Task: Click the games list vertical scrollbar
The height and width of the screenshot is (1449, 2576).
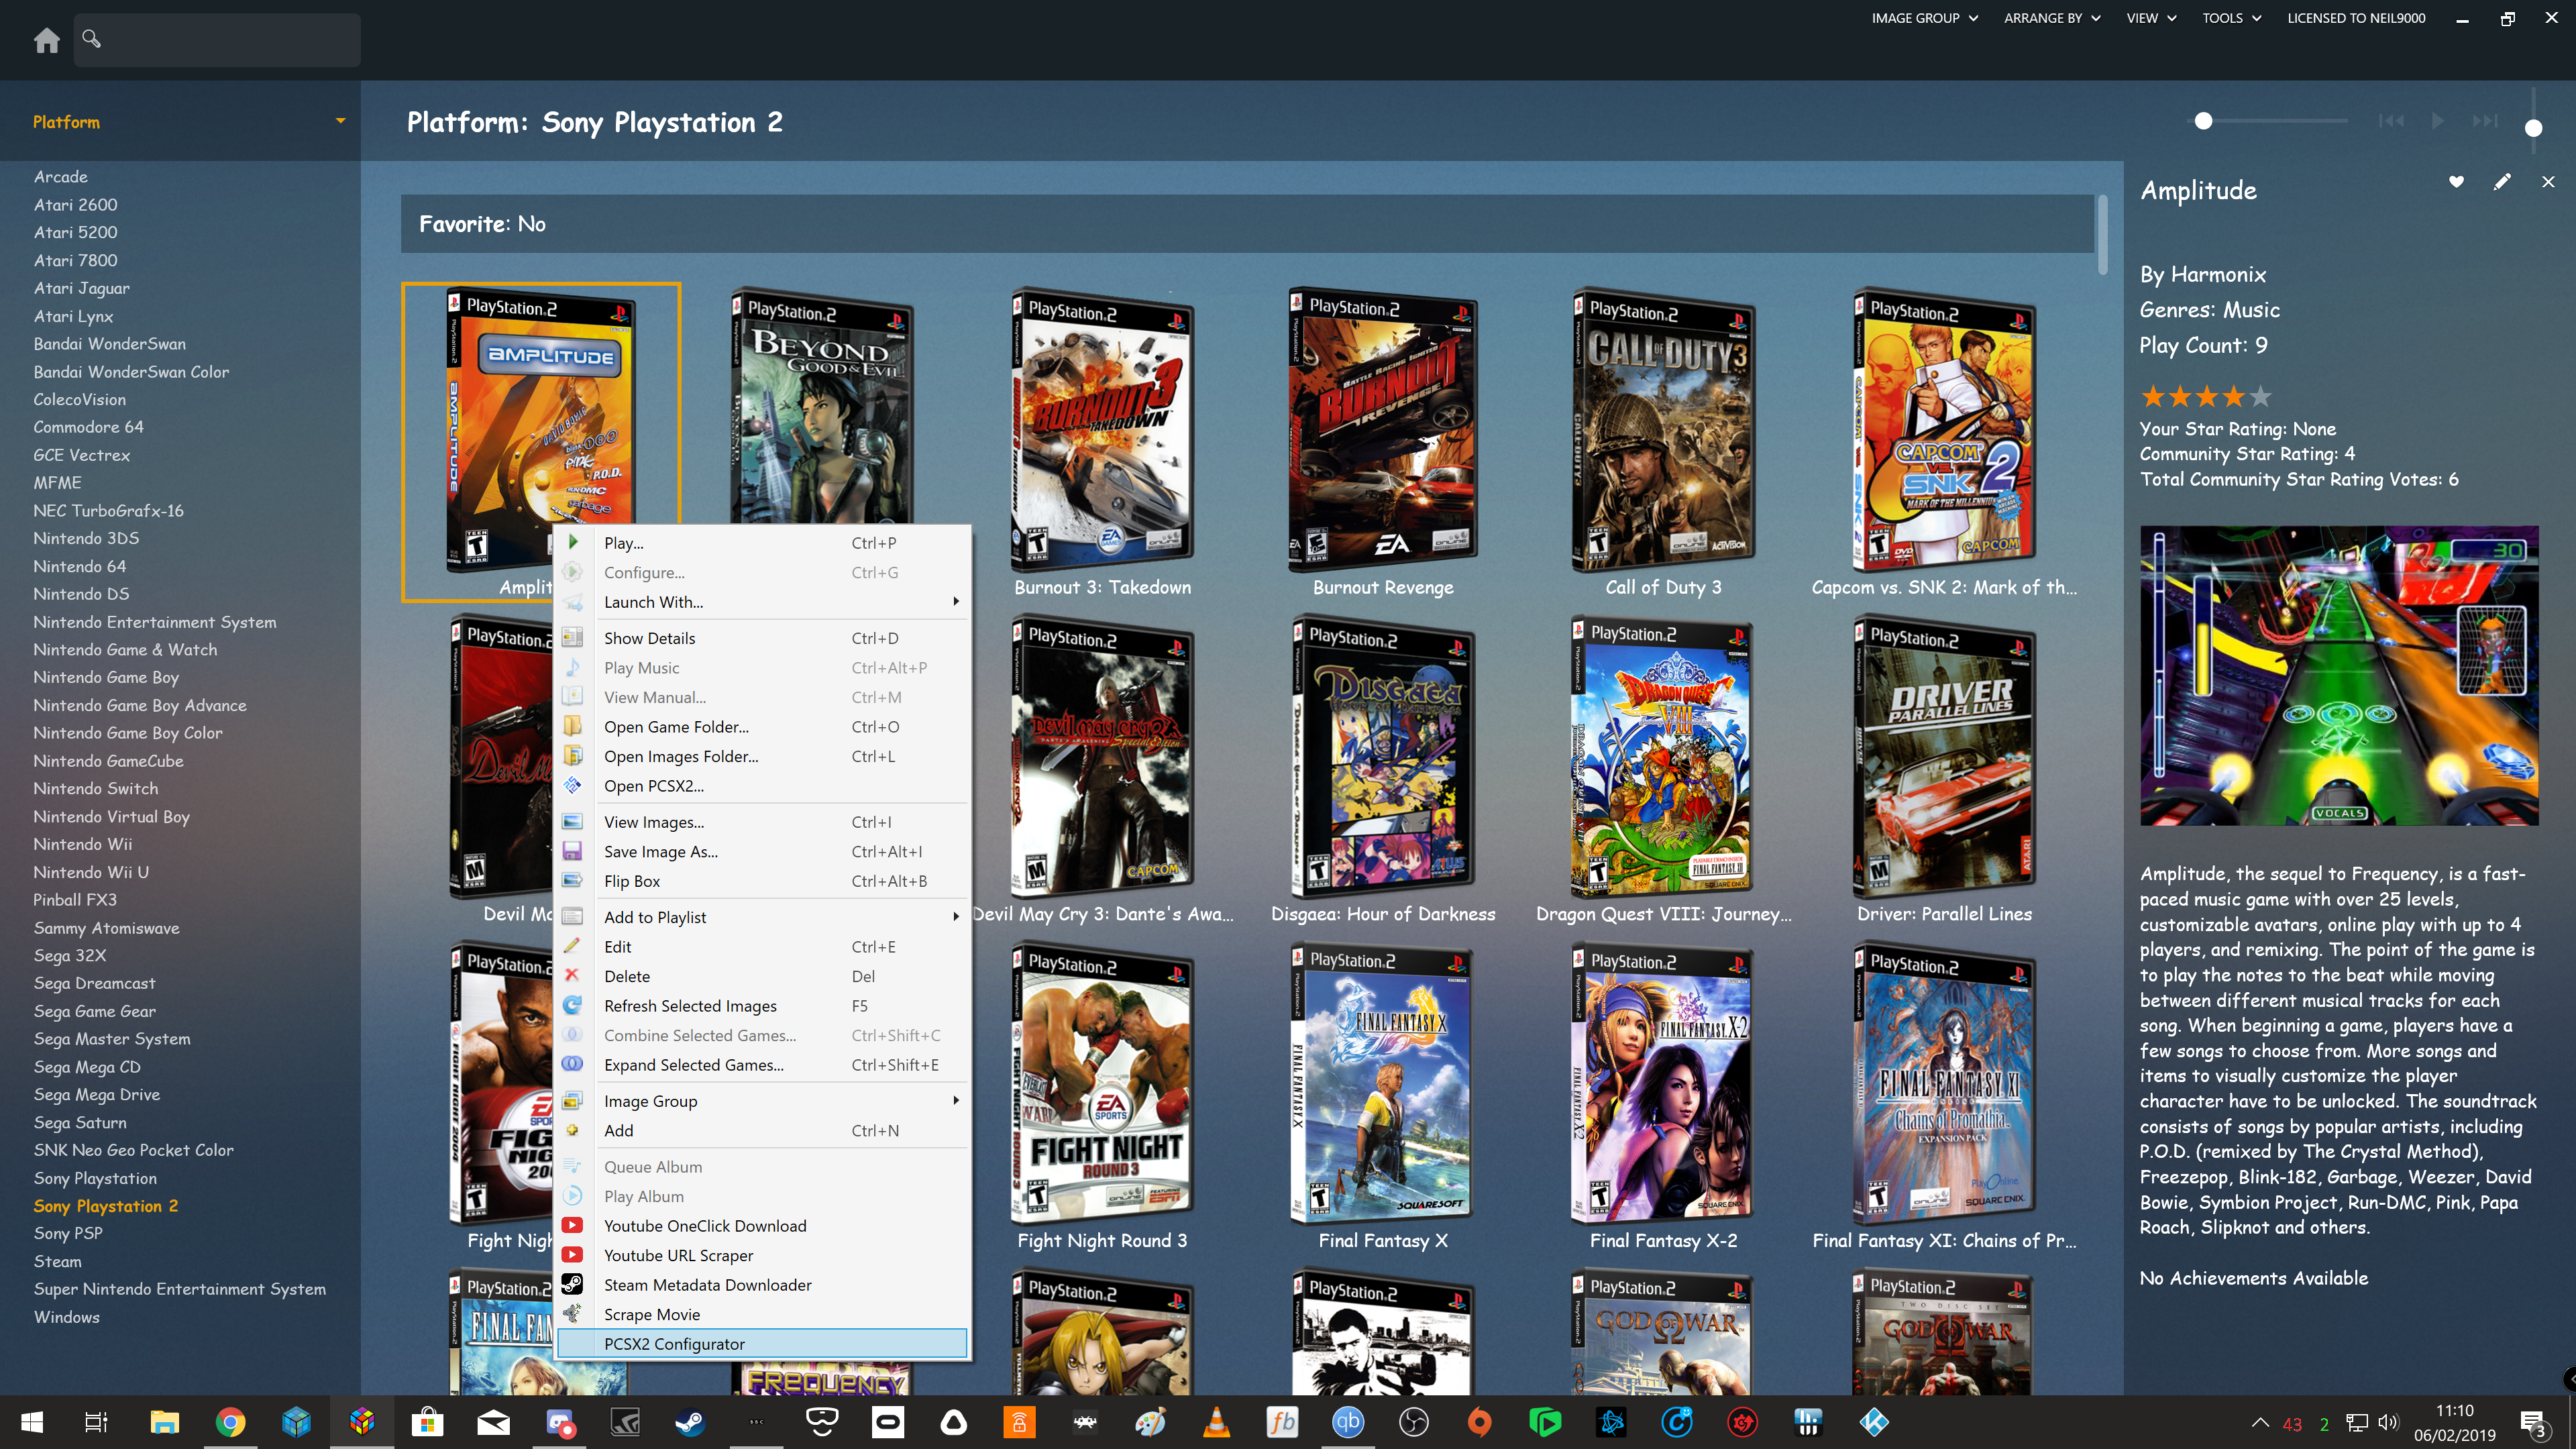Action: click(2102, 235)
